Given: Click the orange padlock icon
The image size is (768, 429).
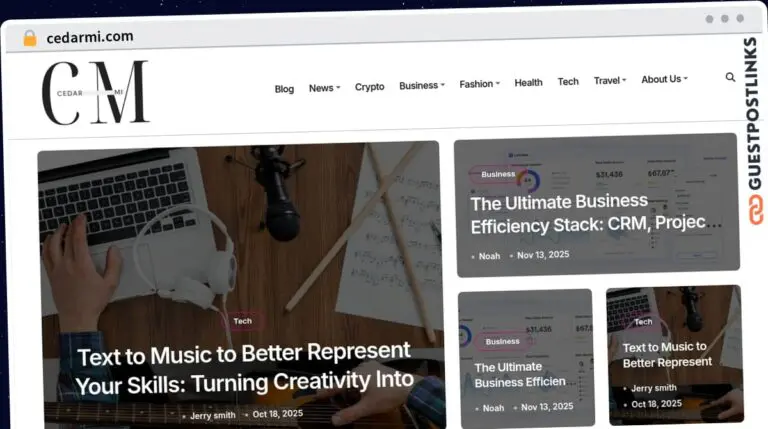Looking at the screenshot, I should point(30,38).
